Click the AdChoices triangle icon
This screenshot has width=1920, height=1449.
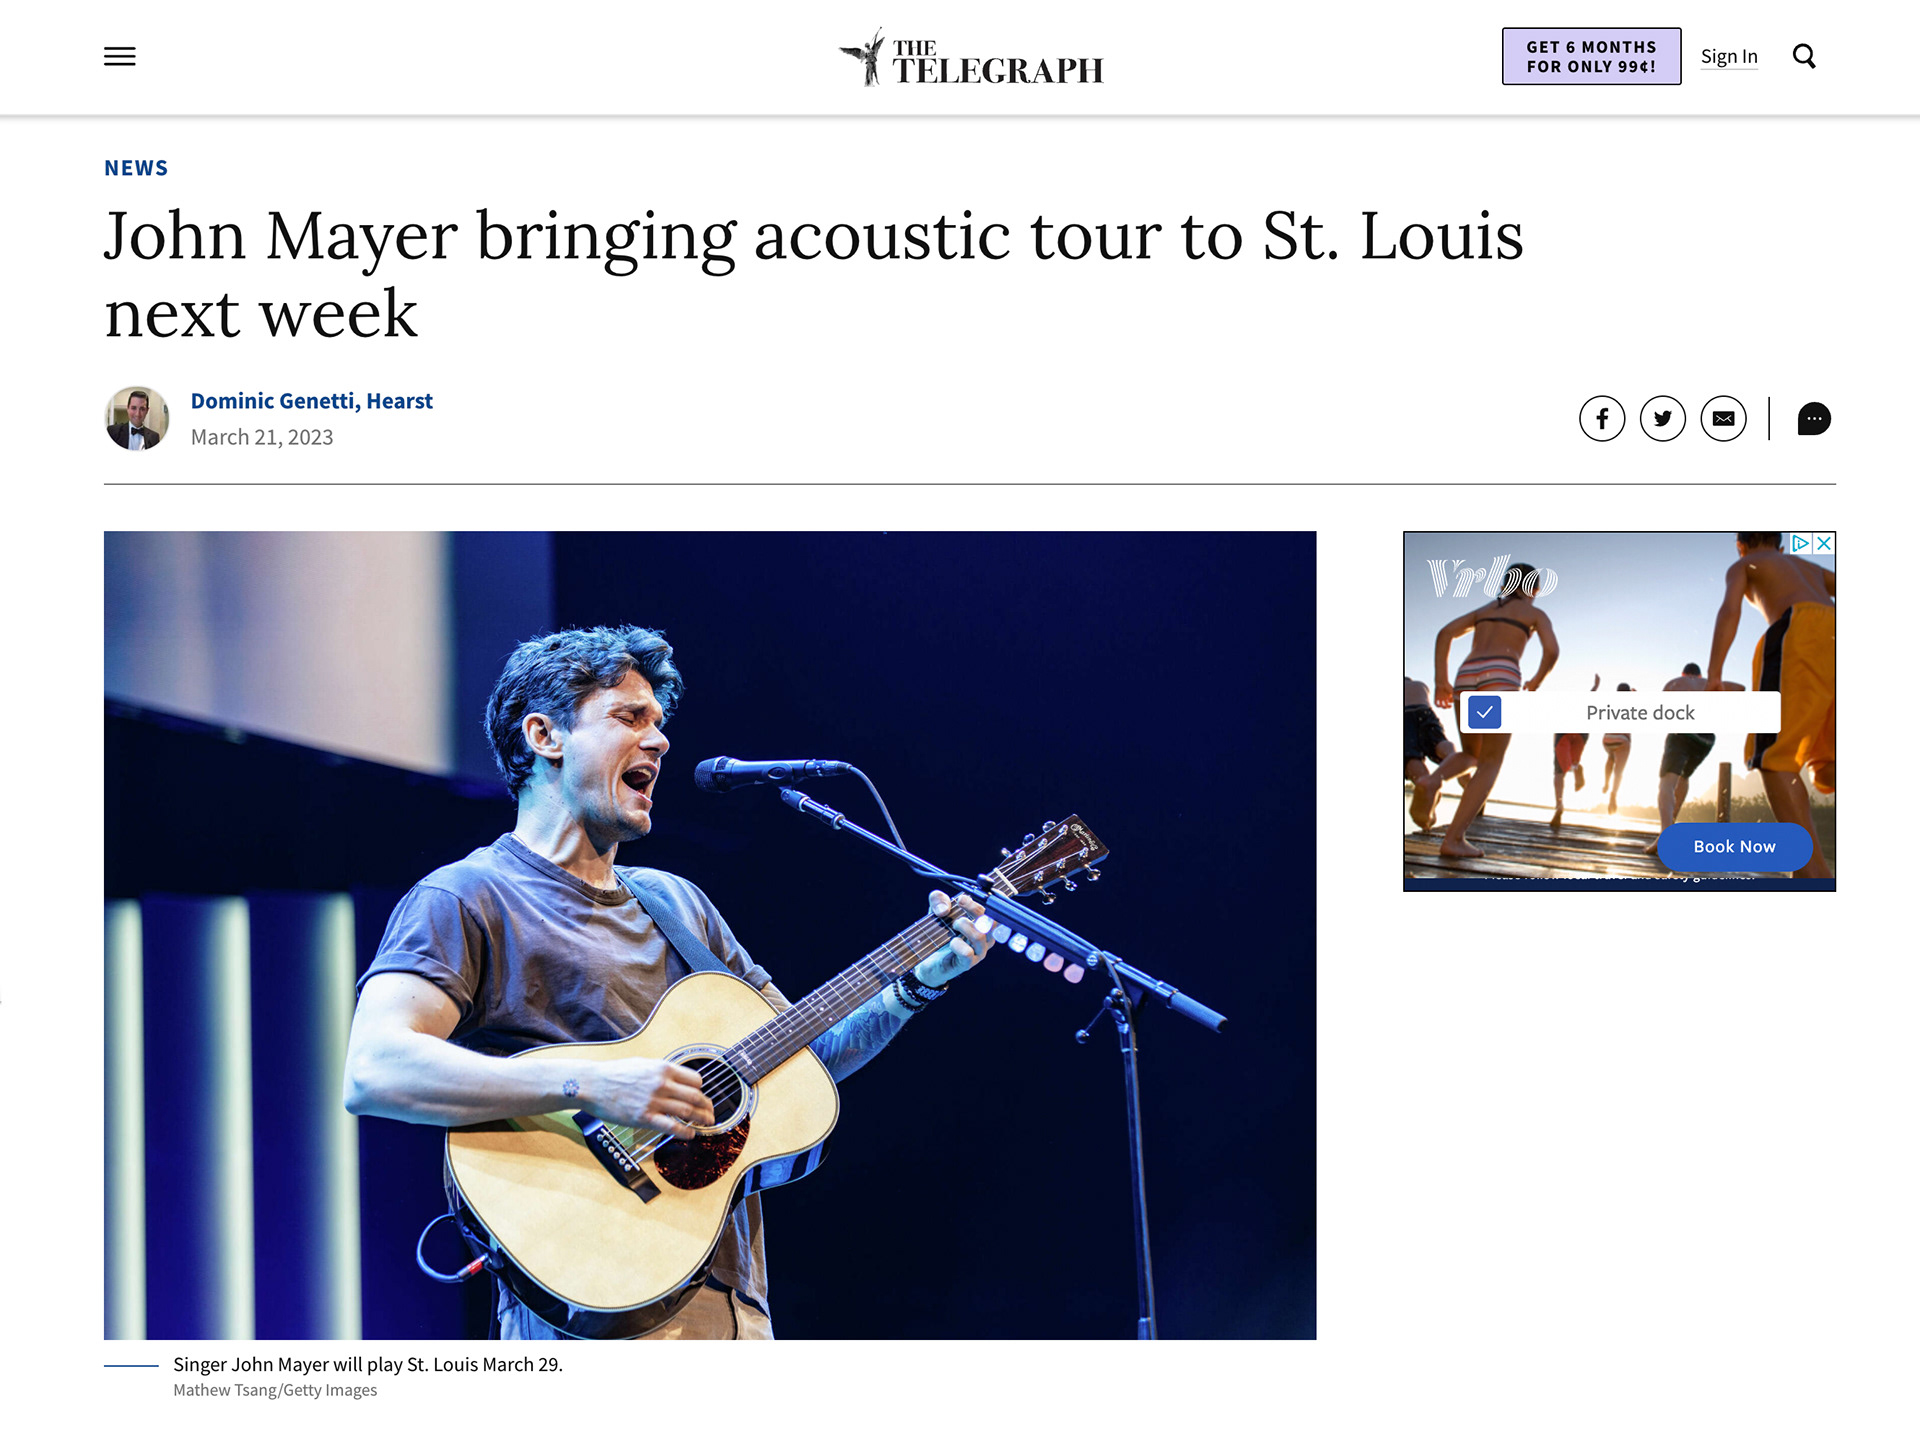pyautogui.click(x=1801, y=543)
